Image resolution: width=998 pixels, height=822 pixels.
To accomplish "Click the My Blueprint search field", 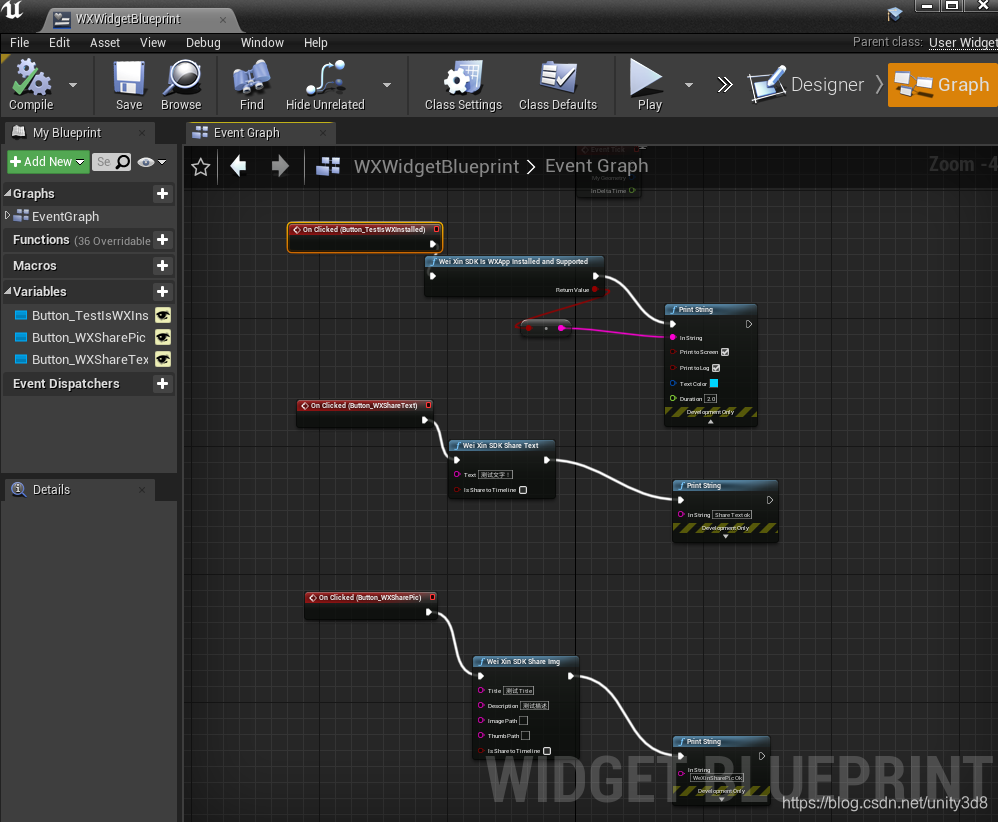I will [112, 162].
